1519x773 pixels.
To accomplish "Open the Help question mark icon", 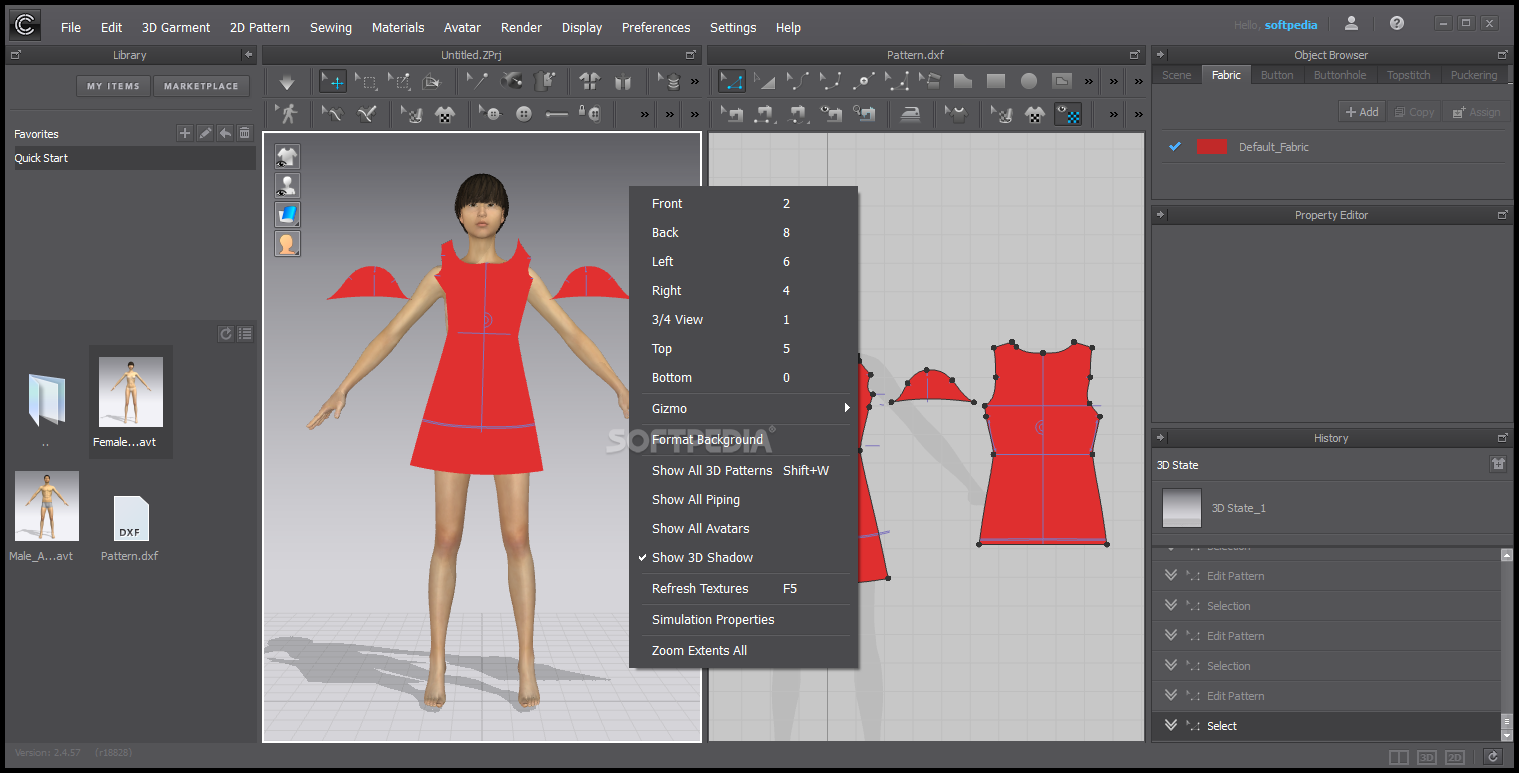I will (1397, 23).
